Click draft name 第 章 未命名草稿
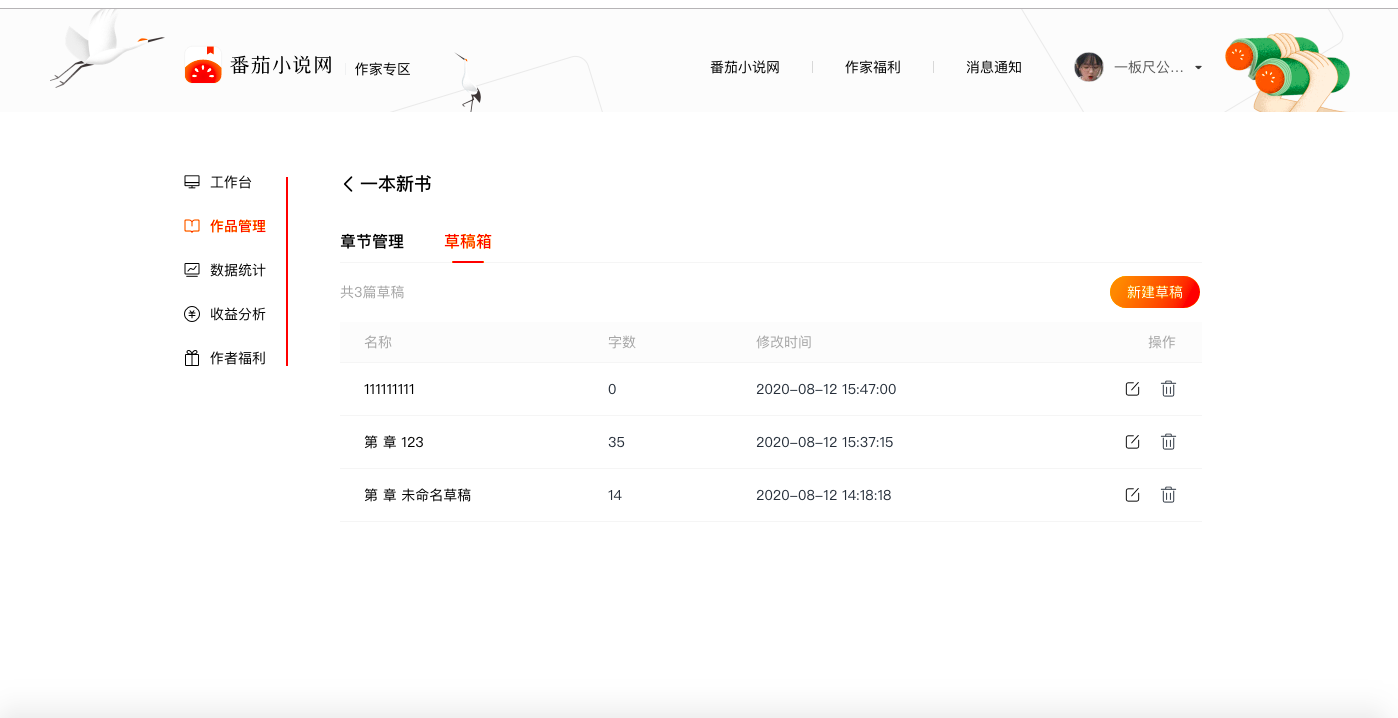Screen dimensions: 1398x718 point(417,495)
